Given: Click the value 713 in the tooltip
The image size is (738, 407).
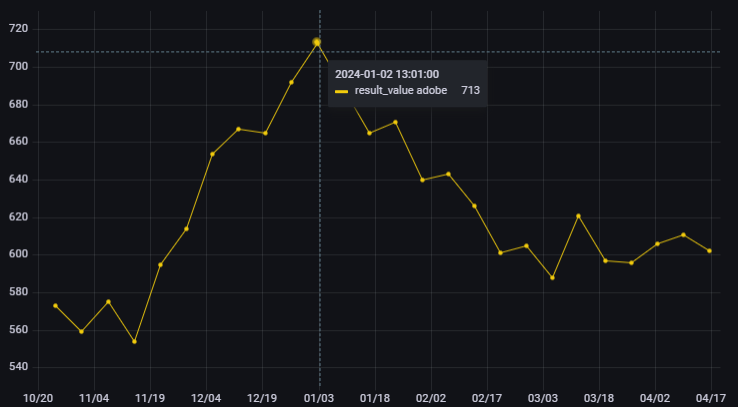Looking at the screenshot, I should [x=471, y=90].
